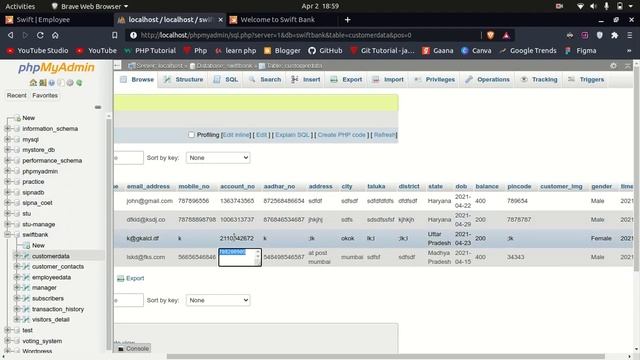The height and width of the screenshot is (360, 640).
Task: Expand voting_system database node
Action: [7, 341]
